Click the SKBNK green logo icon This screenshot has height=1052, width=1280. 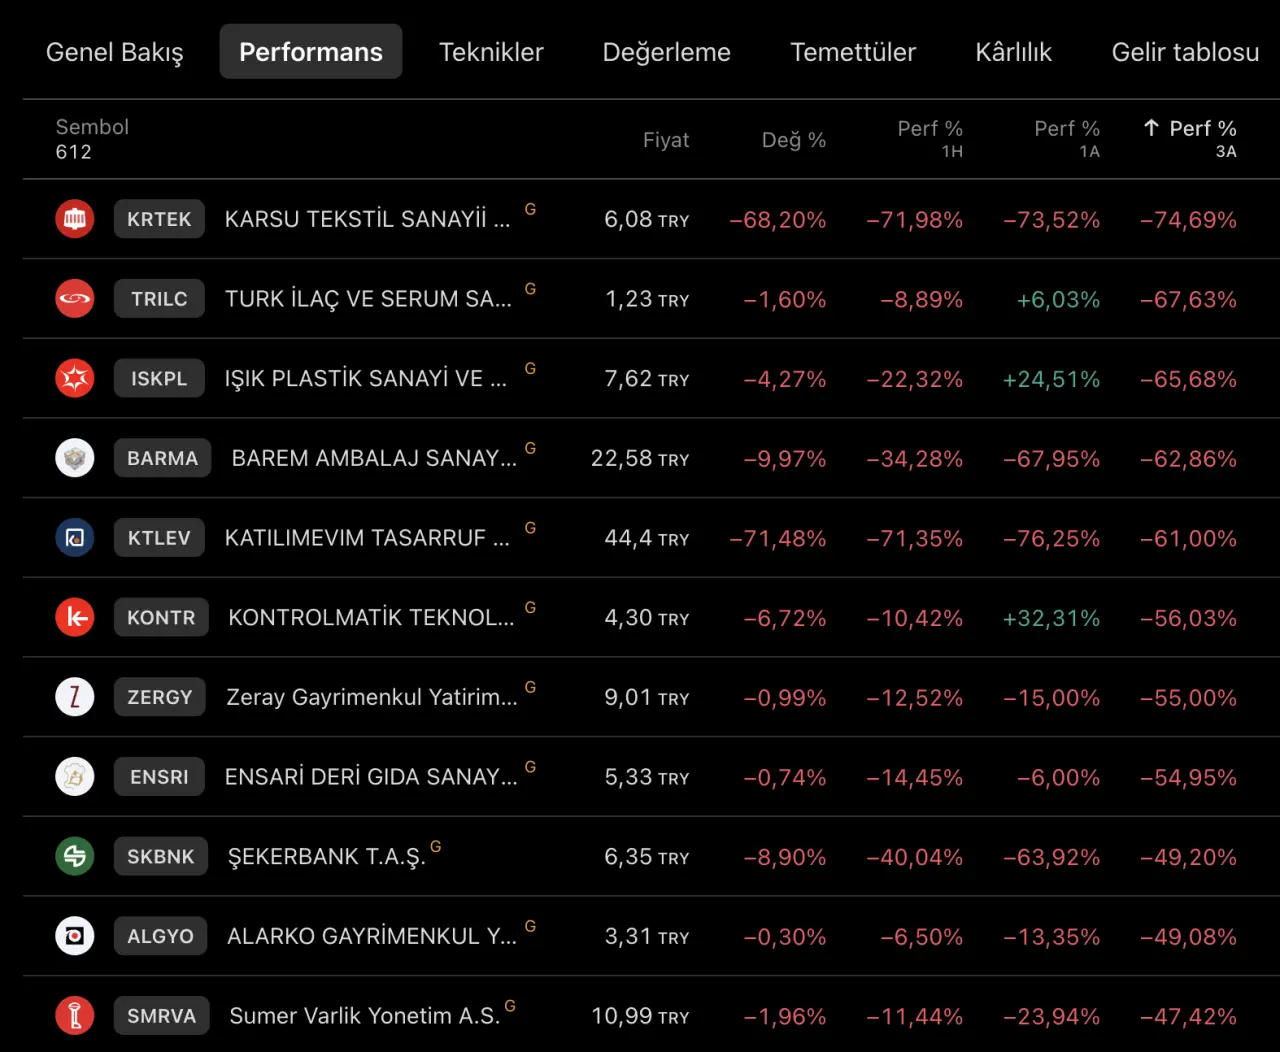[75, 856]
